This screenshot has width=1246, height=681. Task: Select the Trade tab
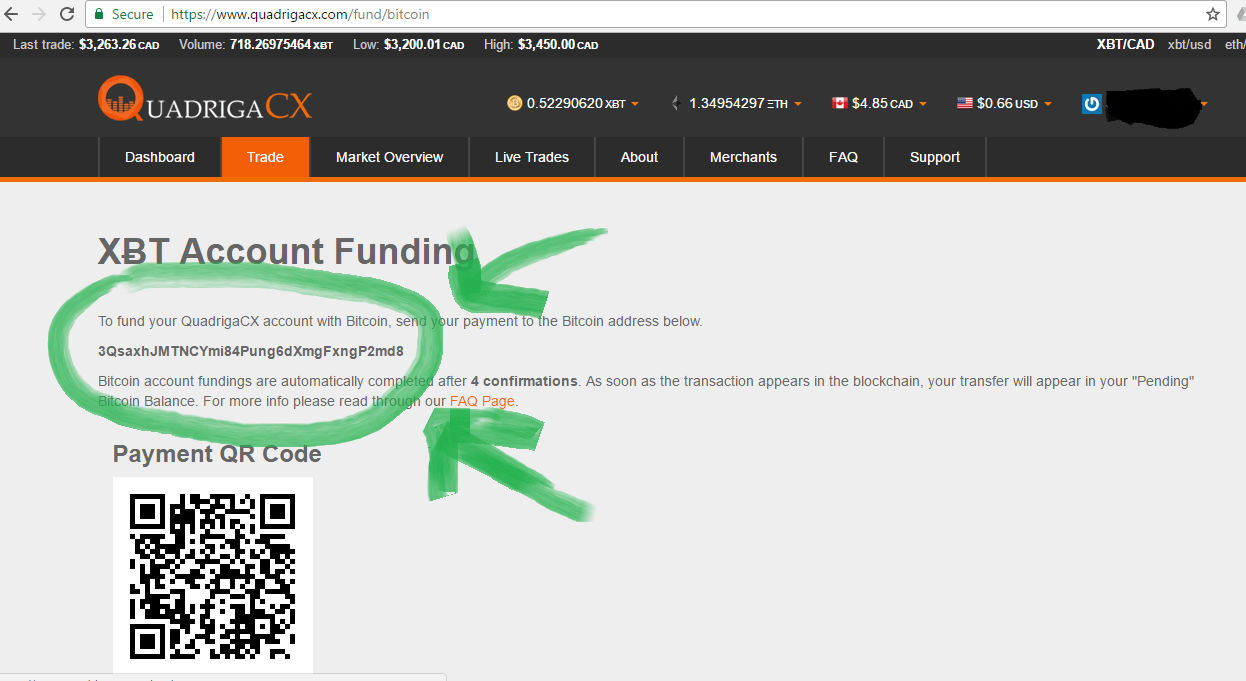click(265, 157)
